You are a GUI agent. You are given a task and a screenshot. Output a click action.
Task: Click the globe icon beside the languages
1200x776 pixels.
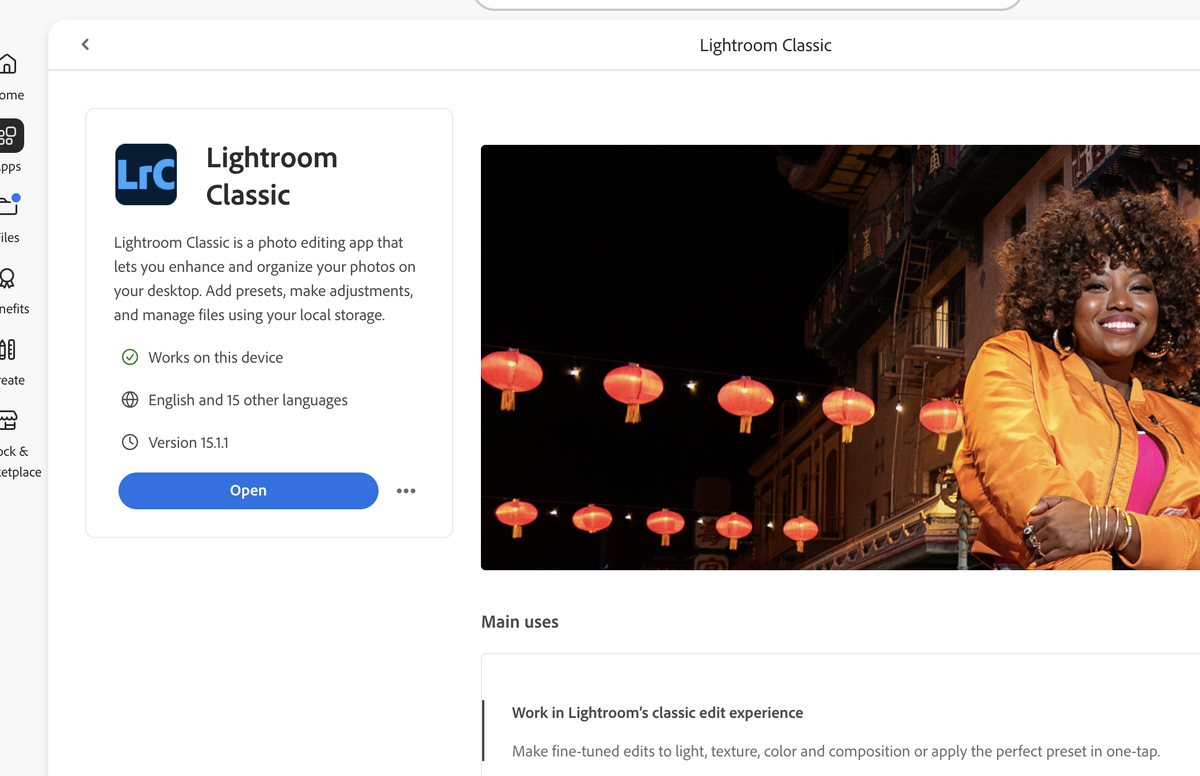click(x=129, y=400)
